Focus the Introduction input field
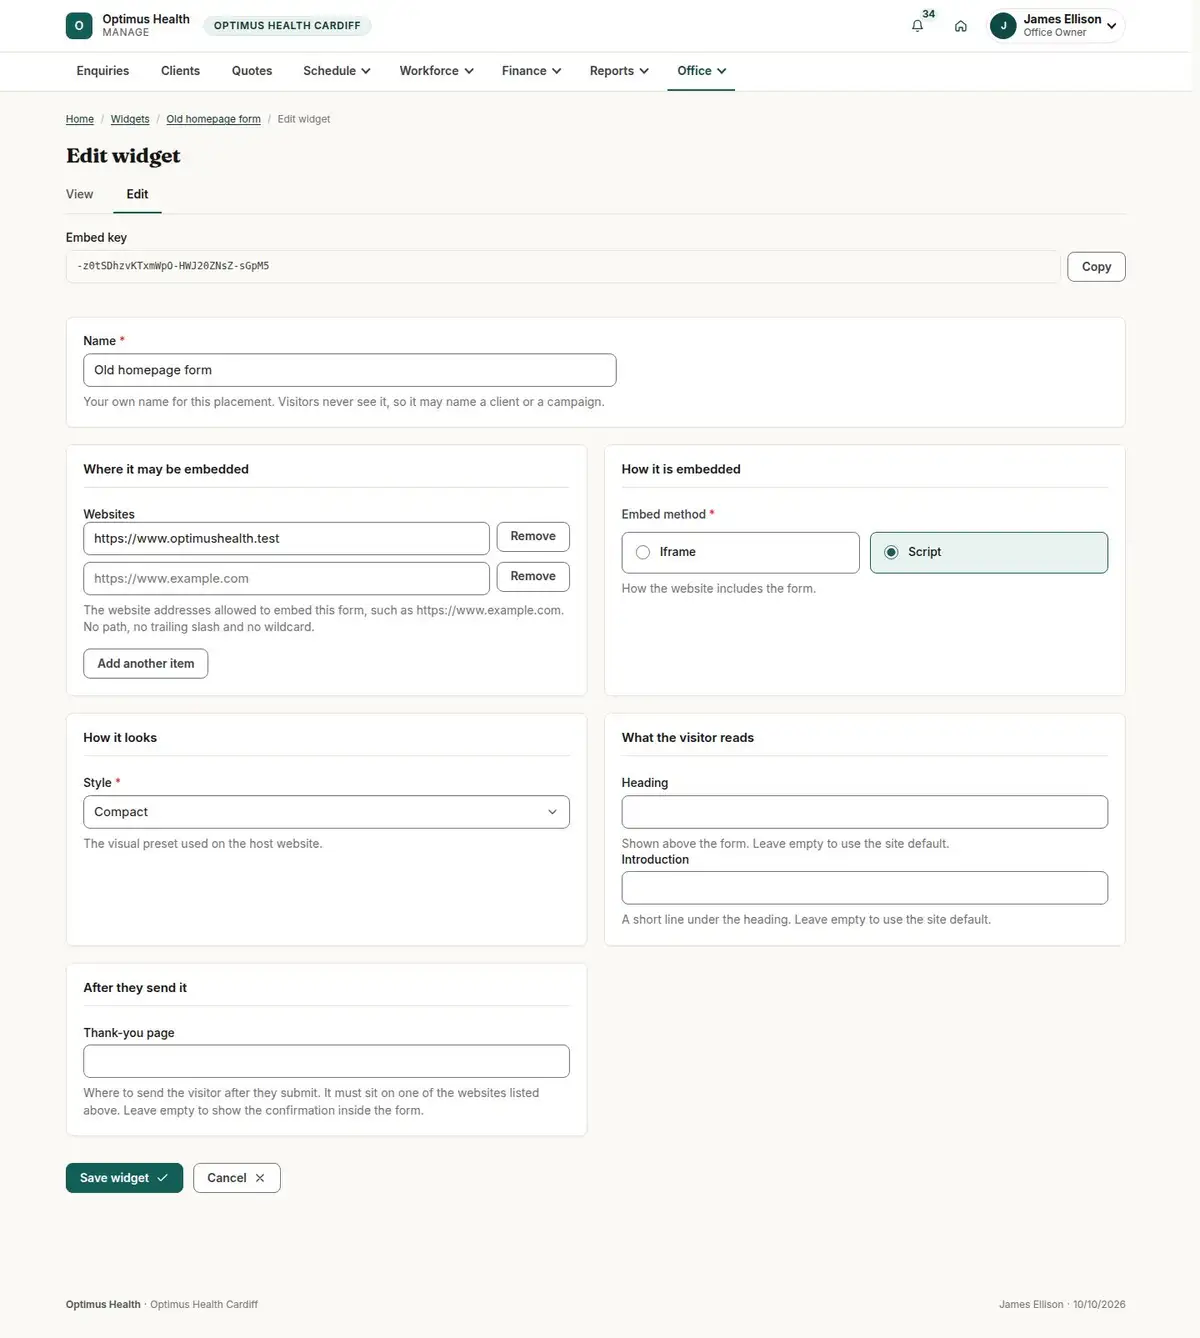1200x1338 pixels. (864, 888)
